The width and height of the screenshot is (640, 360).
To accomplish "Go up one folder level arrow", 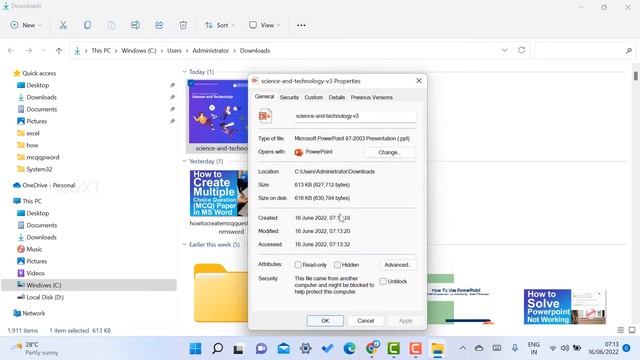I will click(x=59, y=51).
